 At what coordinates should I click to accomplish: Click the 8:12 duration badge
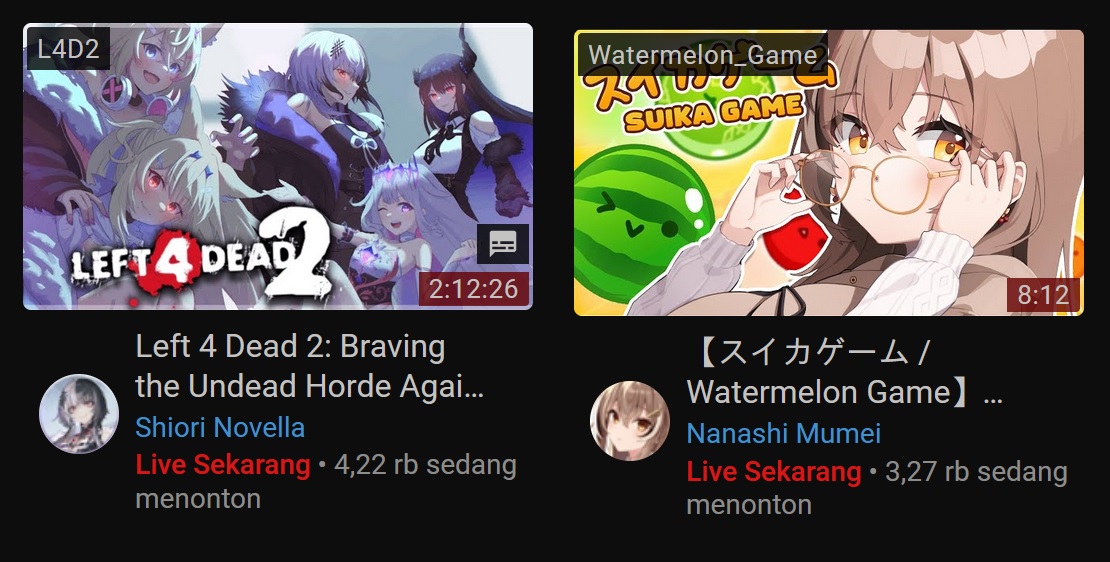pyautogui.click(x=1043, y=295)
